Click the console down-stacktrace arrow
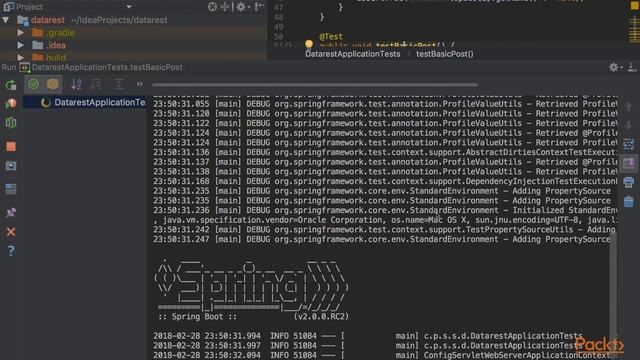 pos(629,125)
